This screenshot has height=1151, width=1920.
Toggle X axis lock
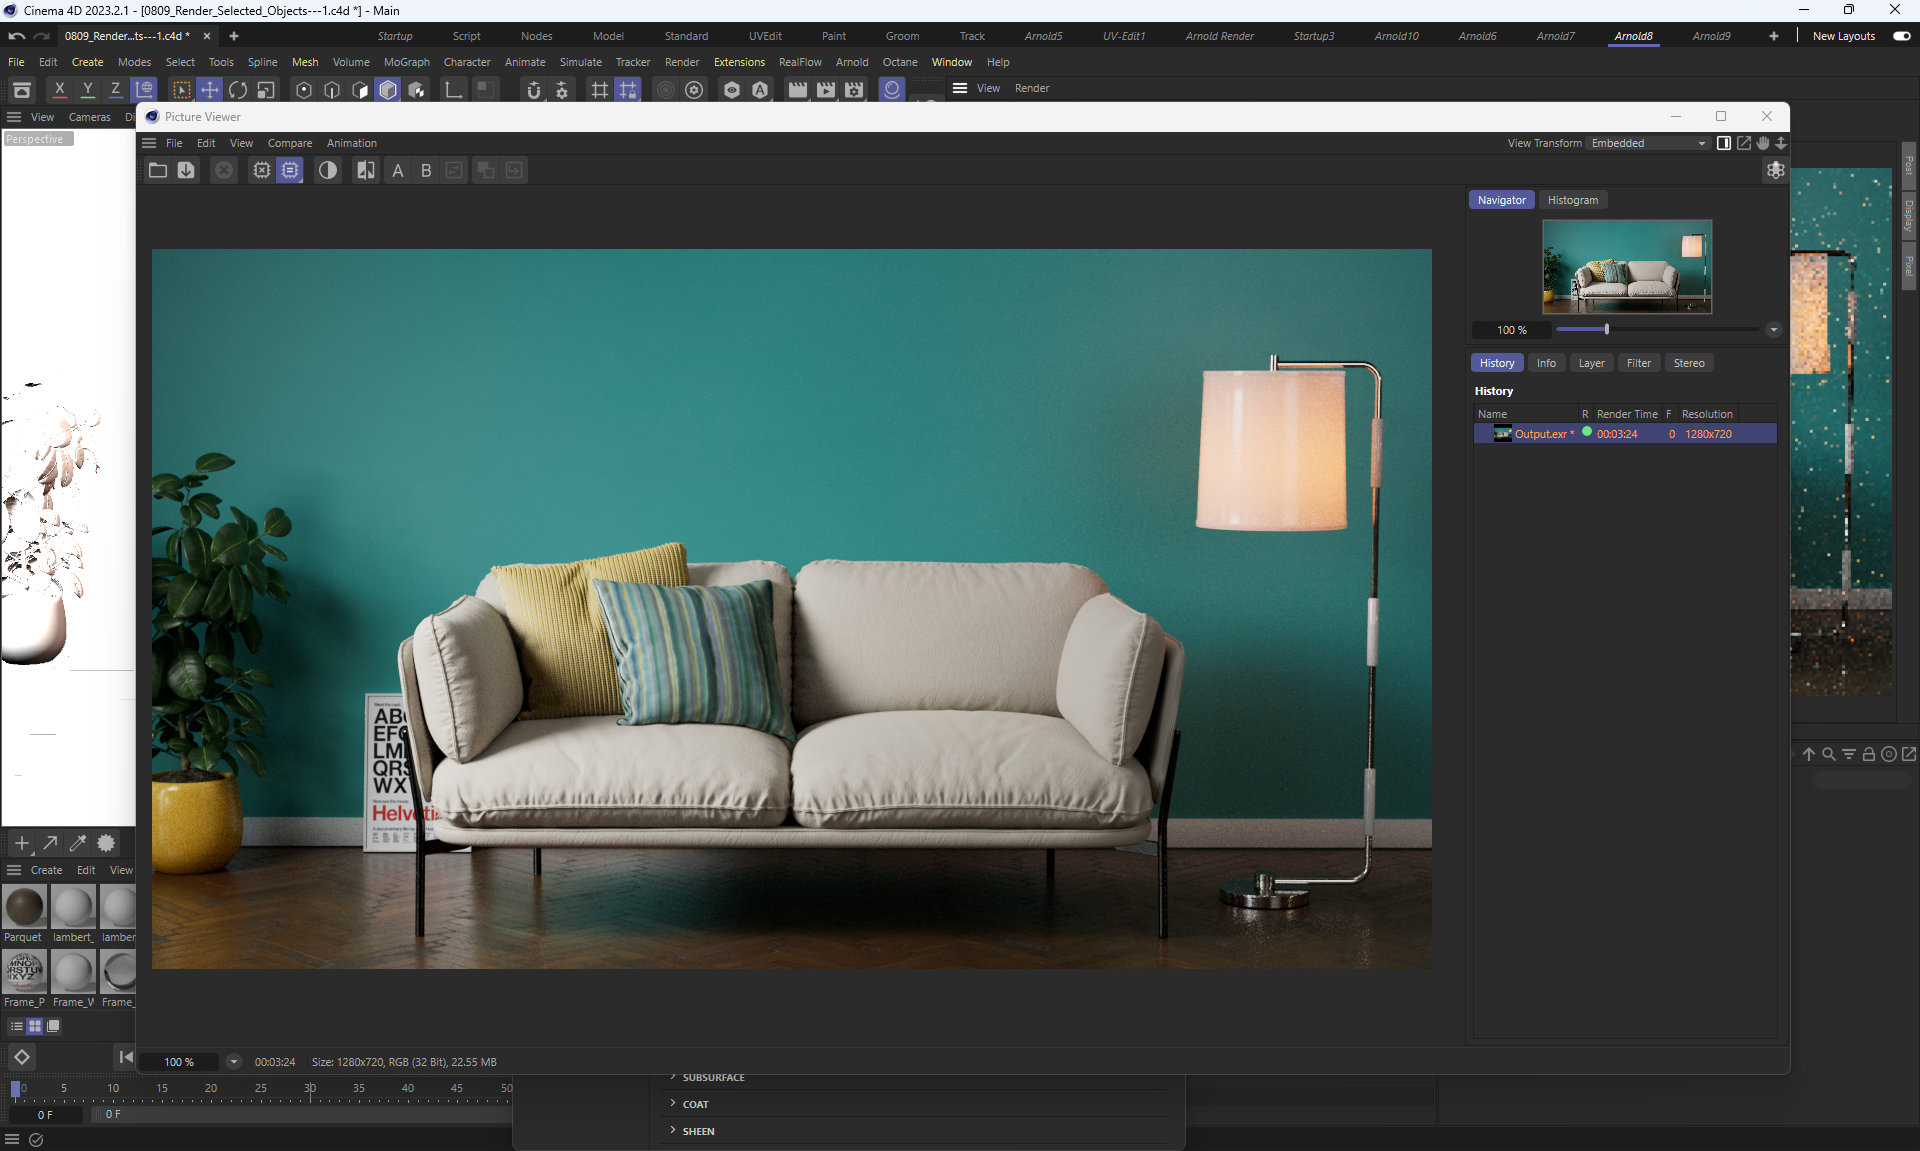click(x=60, y=90)
